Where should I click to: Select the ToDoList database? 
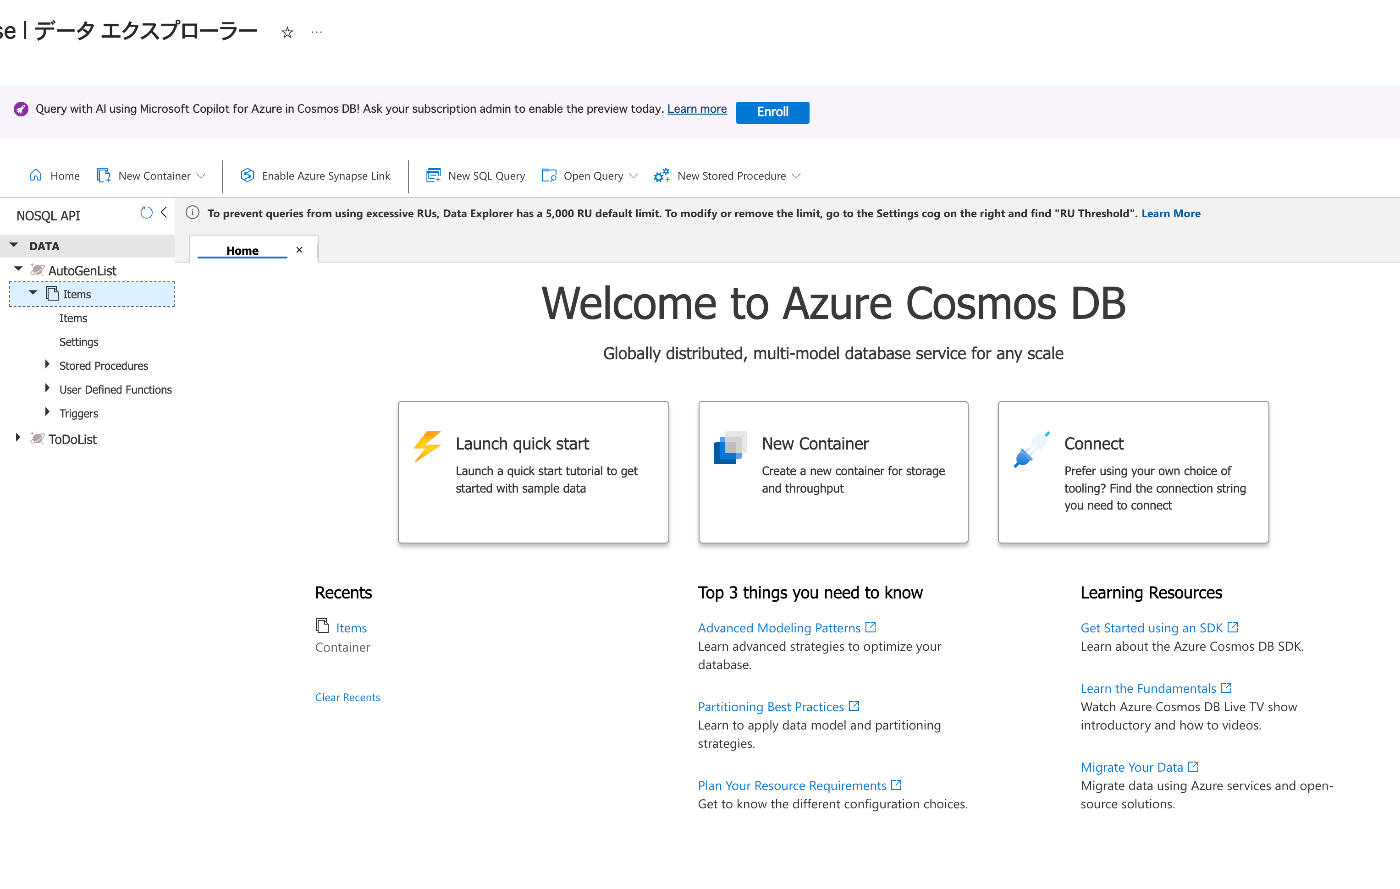[73, 439]
